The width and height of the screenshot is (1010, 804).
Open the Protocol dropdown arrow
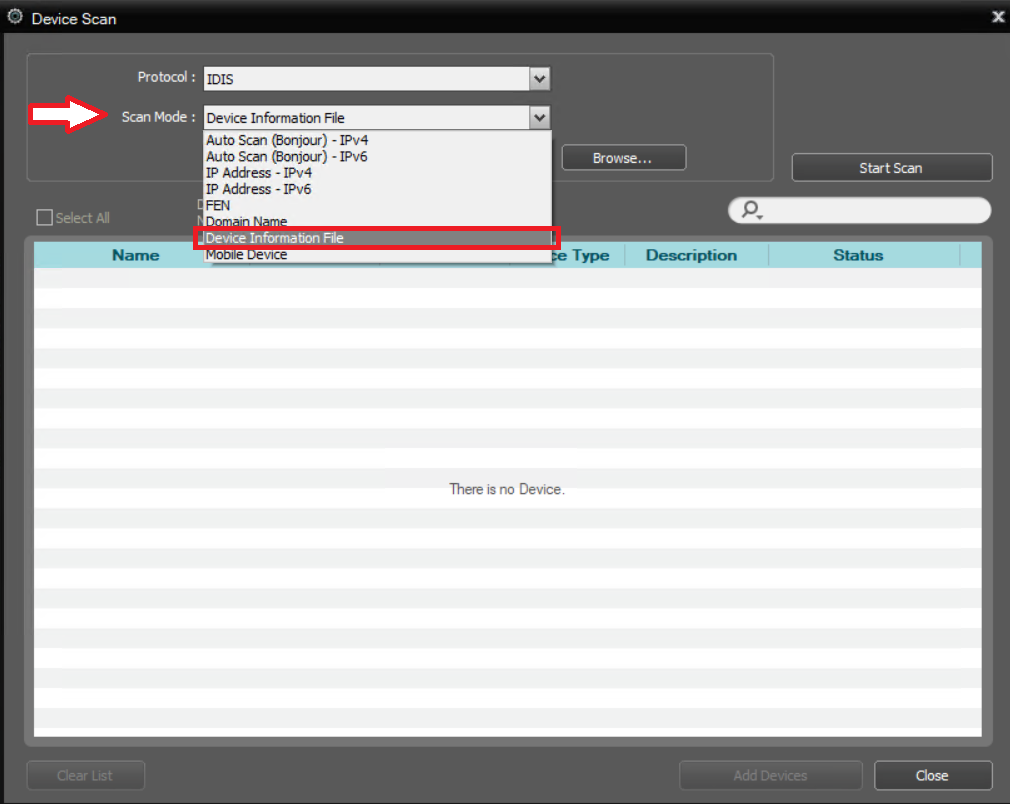(x=540, y=79)
